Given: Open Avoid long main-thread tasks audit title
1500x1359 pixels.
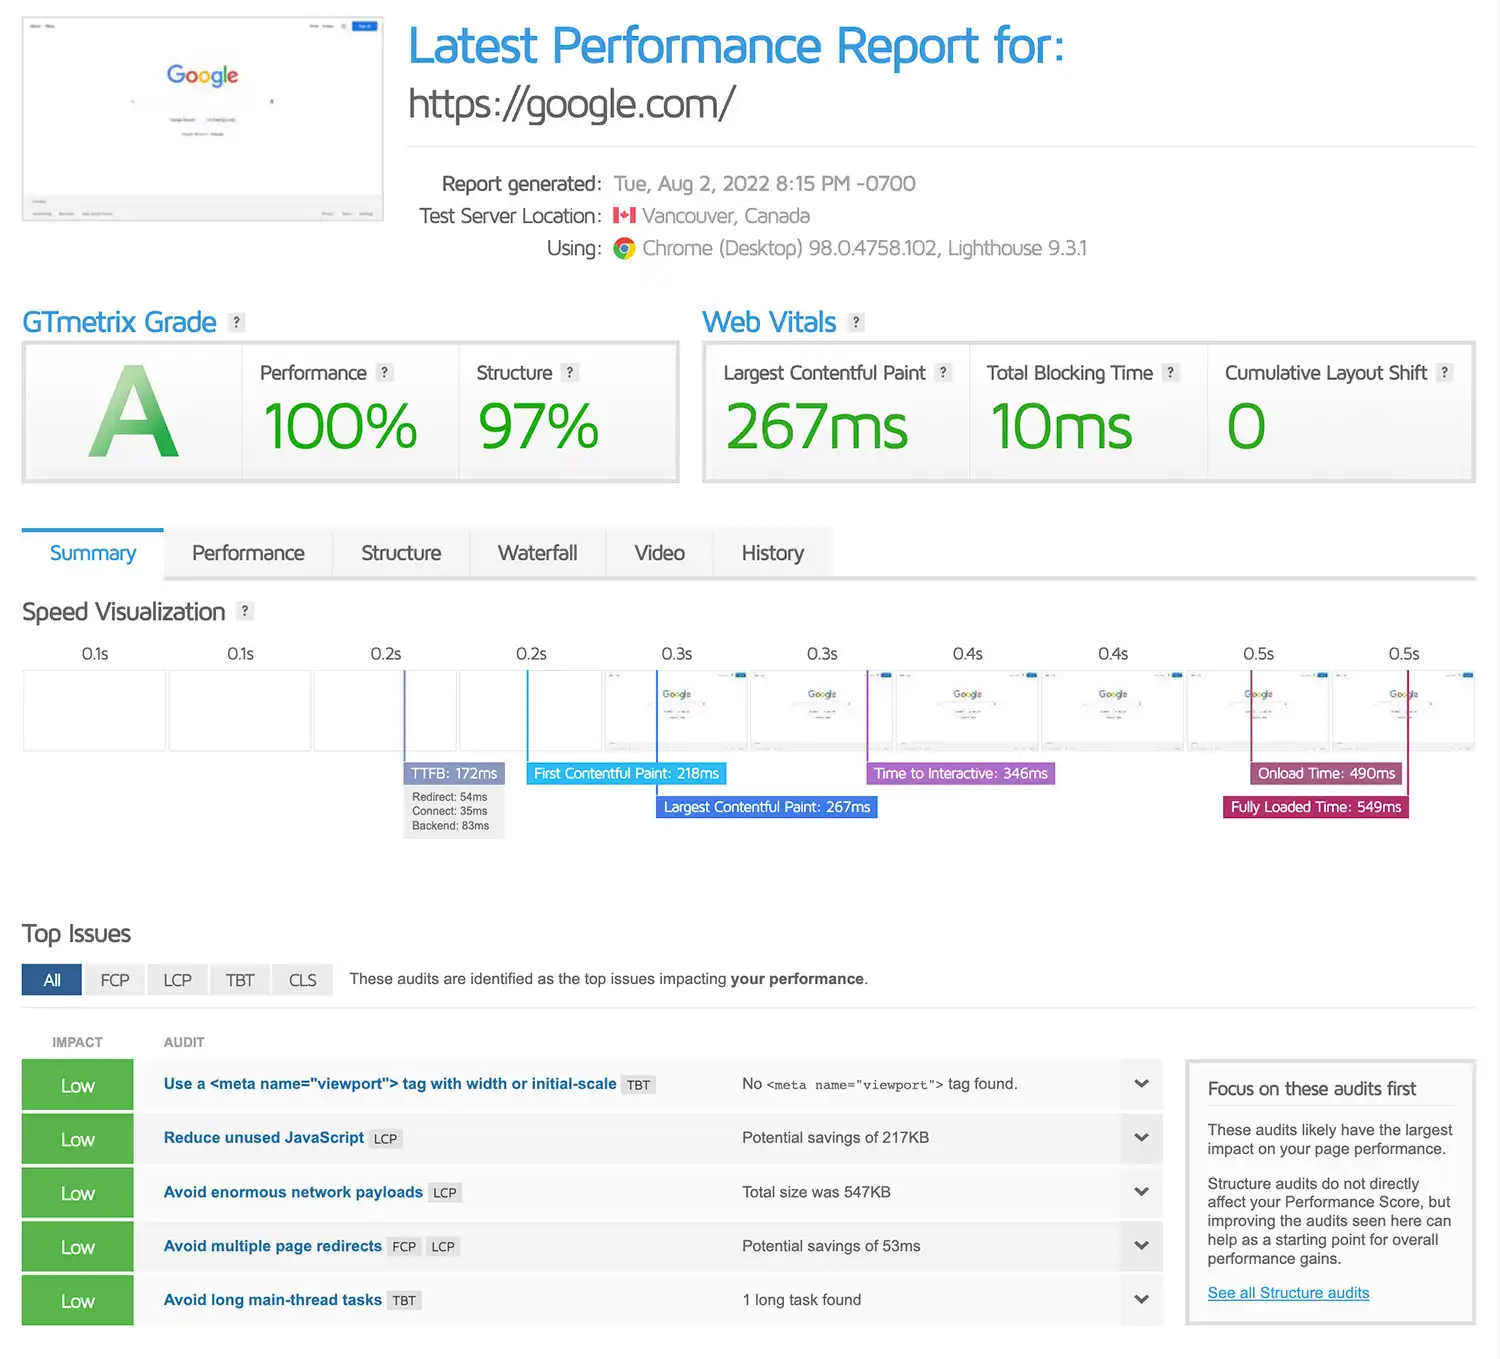Looking at the screenshot, I should coord(273,1300).
